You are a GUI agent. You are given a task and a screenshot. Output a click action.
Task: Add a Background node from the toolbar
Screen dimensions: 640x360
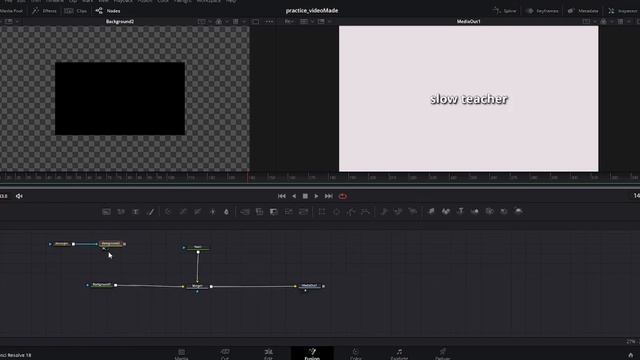pyautogui.click(x=107, y=211)
